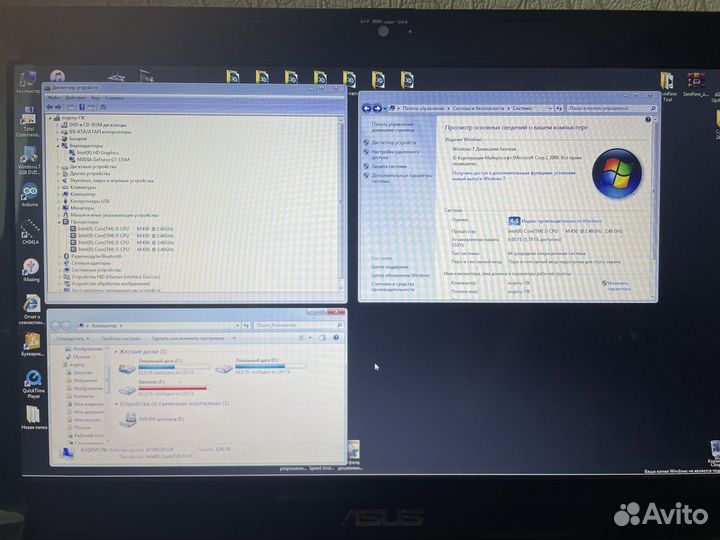The image size is (720, 540).
Task: Open Диспетчер устройств link in System sidebar
Action: [x=394, y=142]
